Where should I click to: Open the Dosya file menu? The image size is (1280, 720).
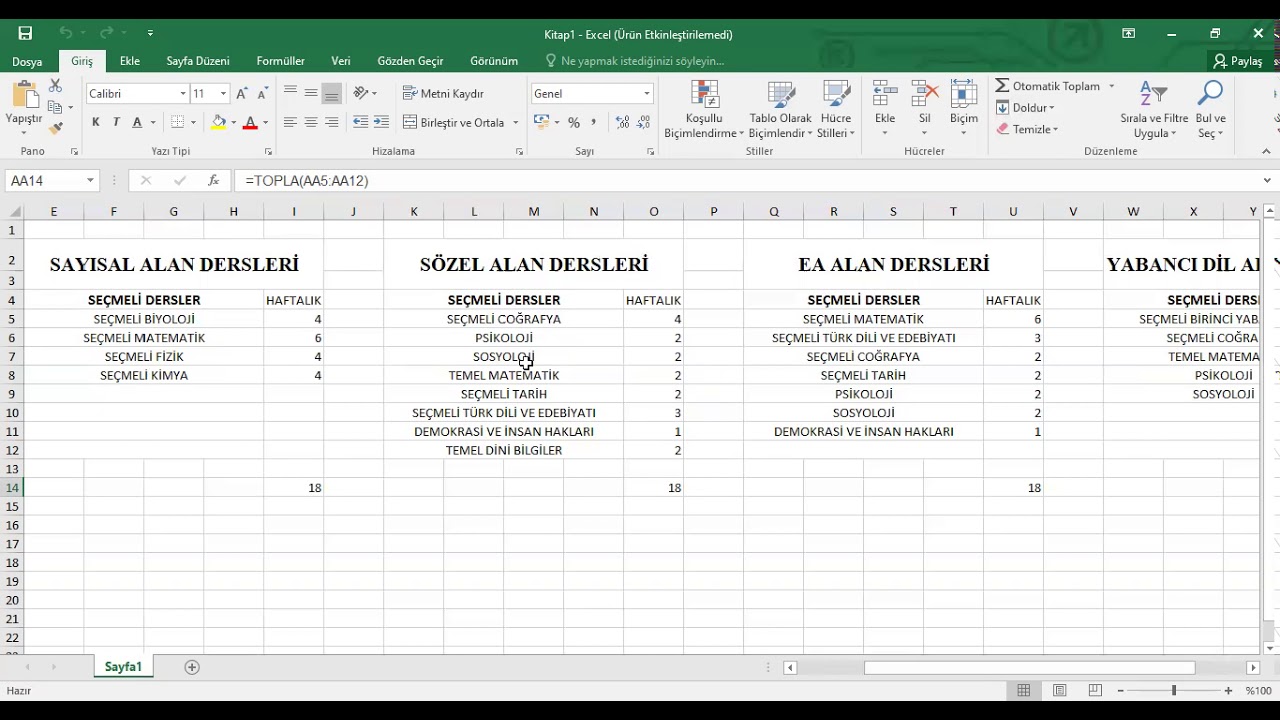[x=27, y=61]
